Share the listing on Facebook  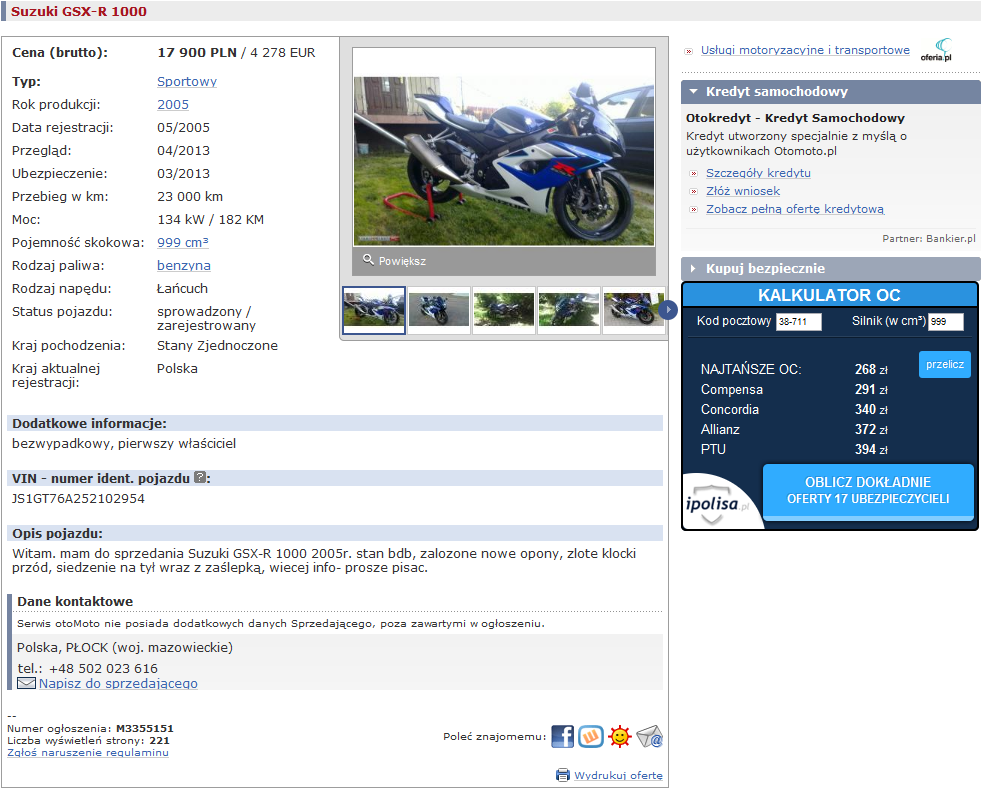562,736
